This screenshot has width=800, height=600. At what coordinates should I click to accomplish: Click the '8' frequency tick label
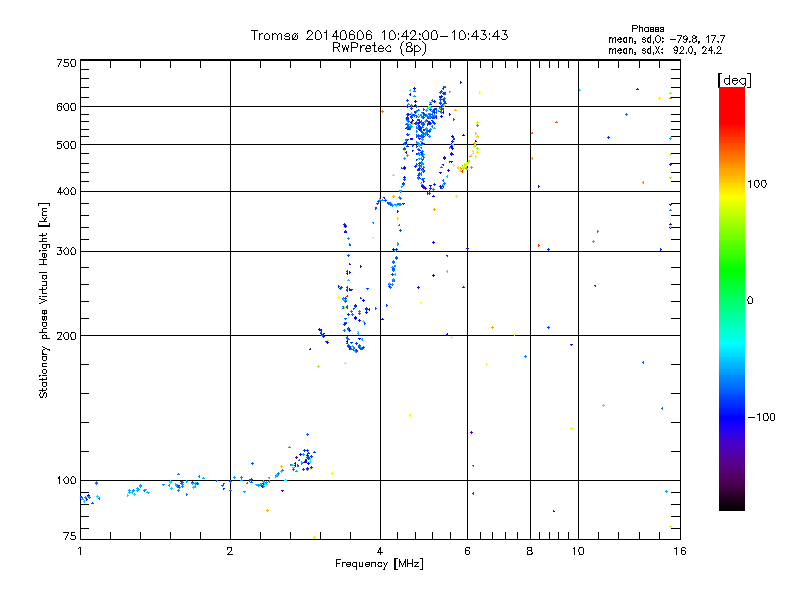pos(530,551)
